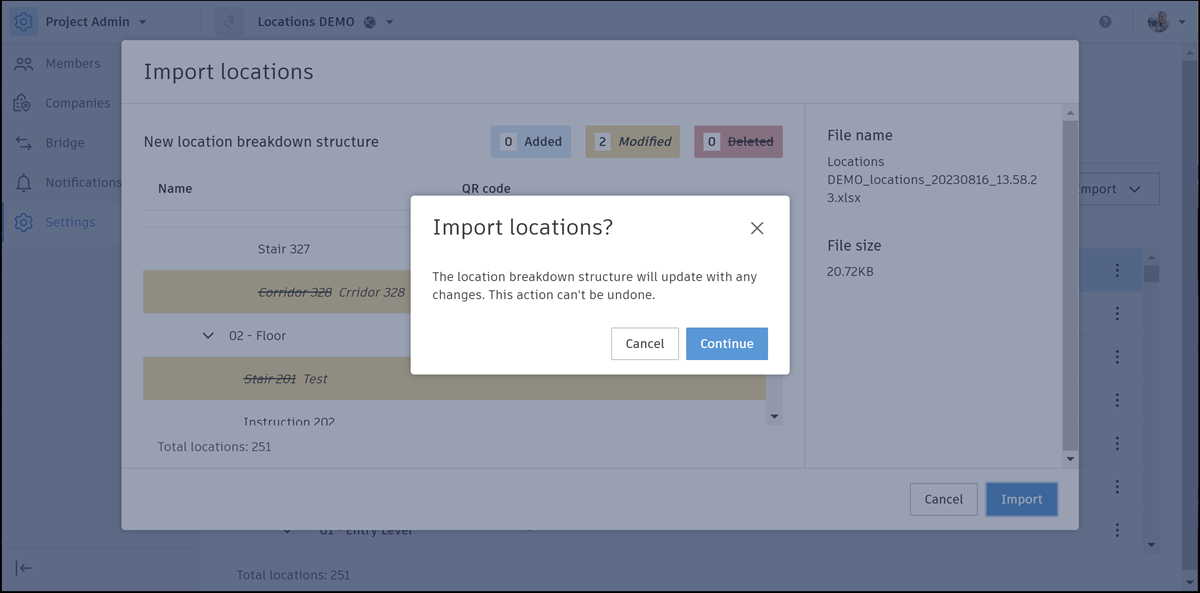Click Continue to confirm import
Image resolution: width=1200 pixels, height=593 pixels.
point(726,344)
